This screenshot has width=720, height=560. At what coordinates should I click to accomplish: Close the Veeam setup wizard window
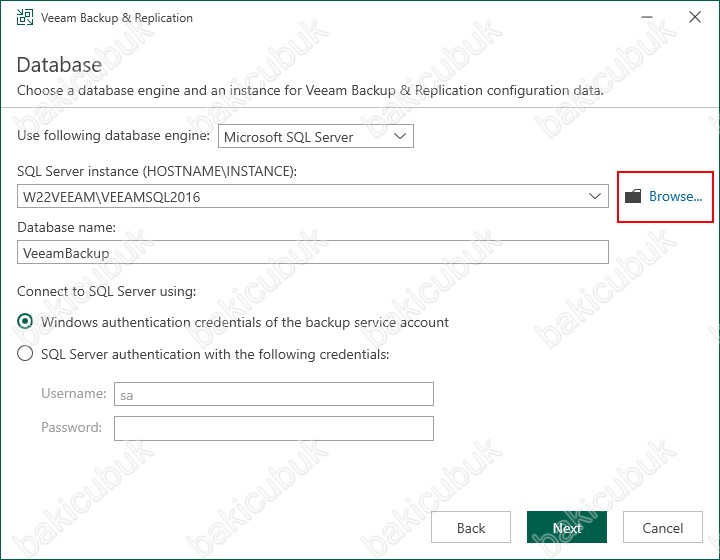coord(695,17)
